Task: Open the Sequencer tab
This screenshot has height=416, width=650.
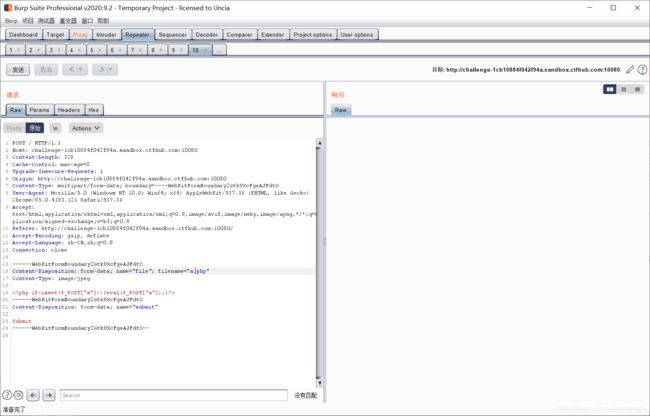Action: click(173, 35)
